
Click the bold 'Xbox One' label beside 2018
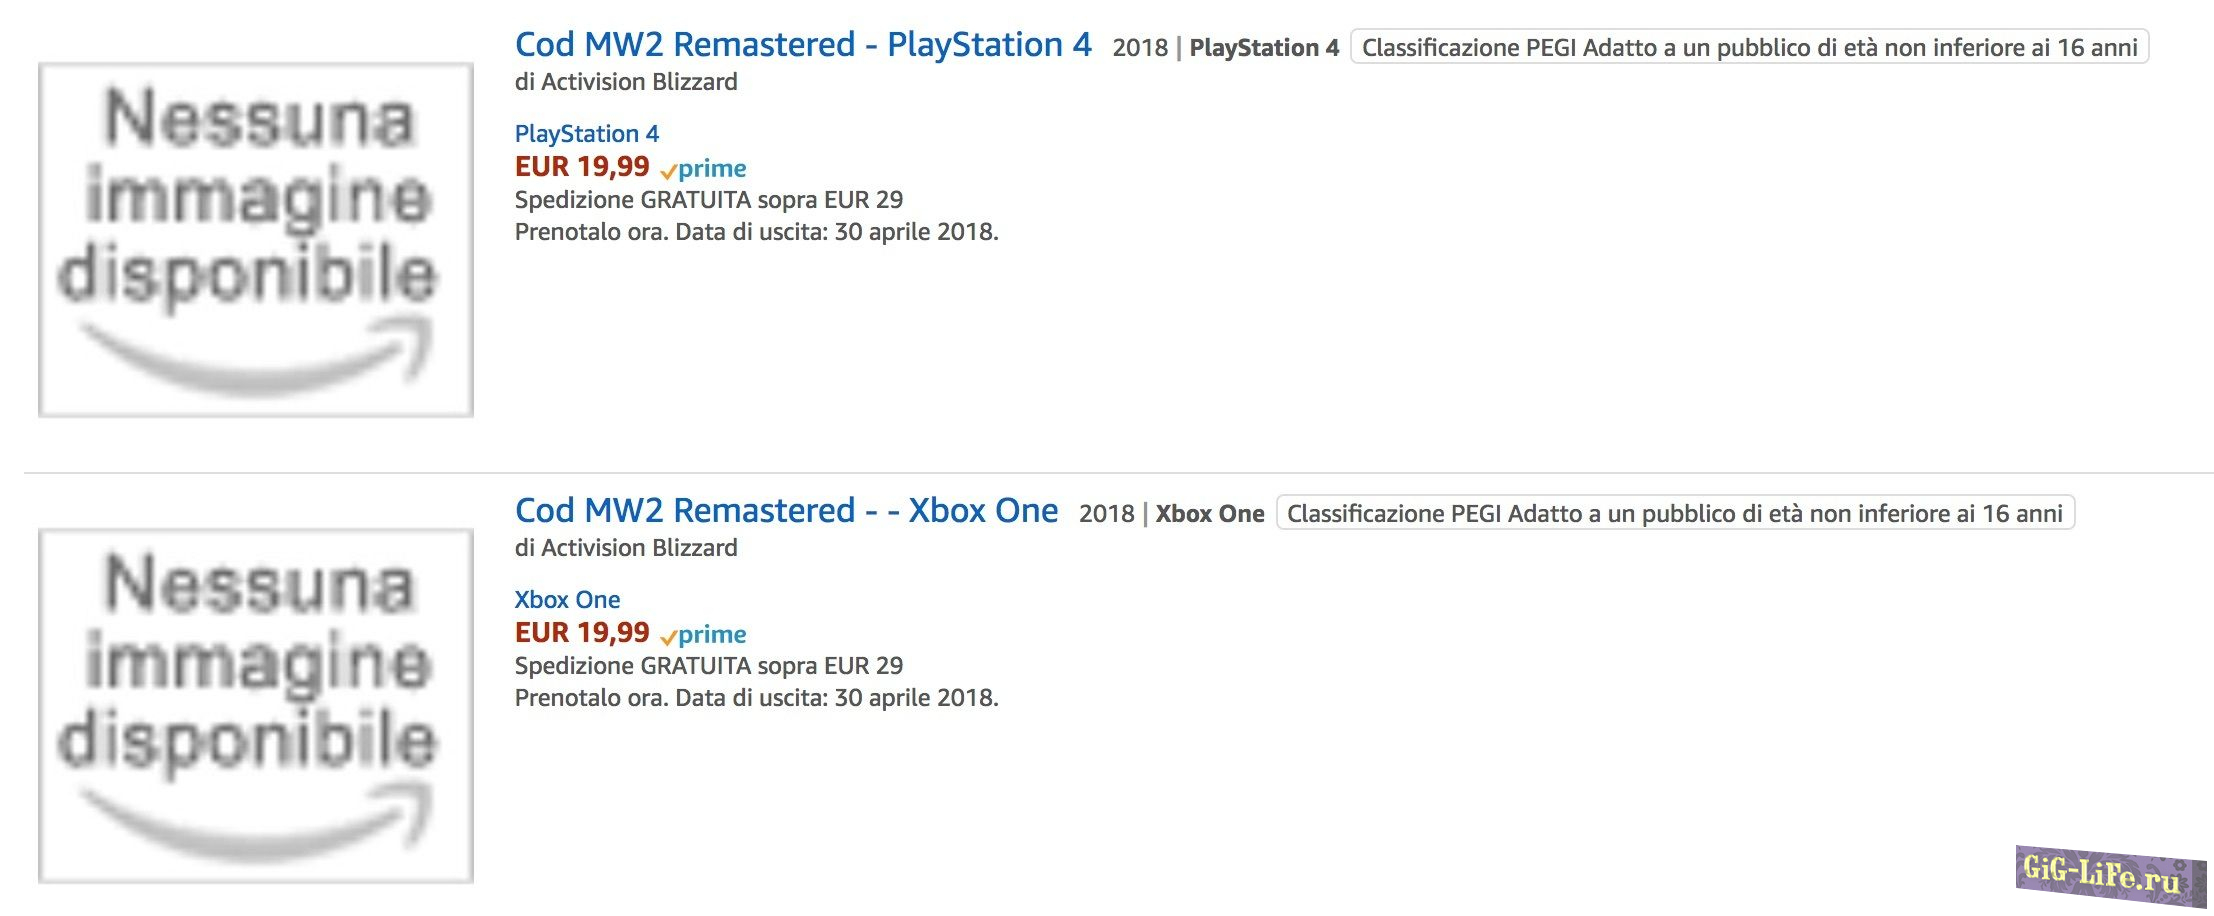click(1210, 514)
